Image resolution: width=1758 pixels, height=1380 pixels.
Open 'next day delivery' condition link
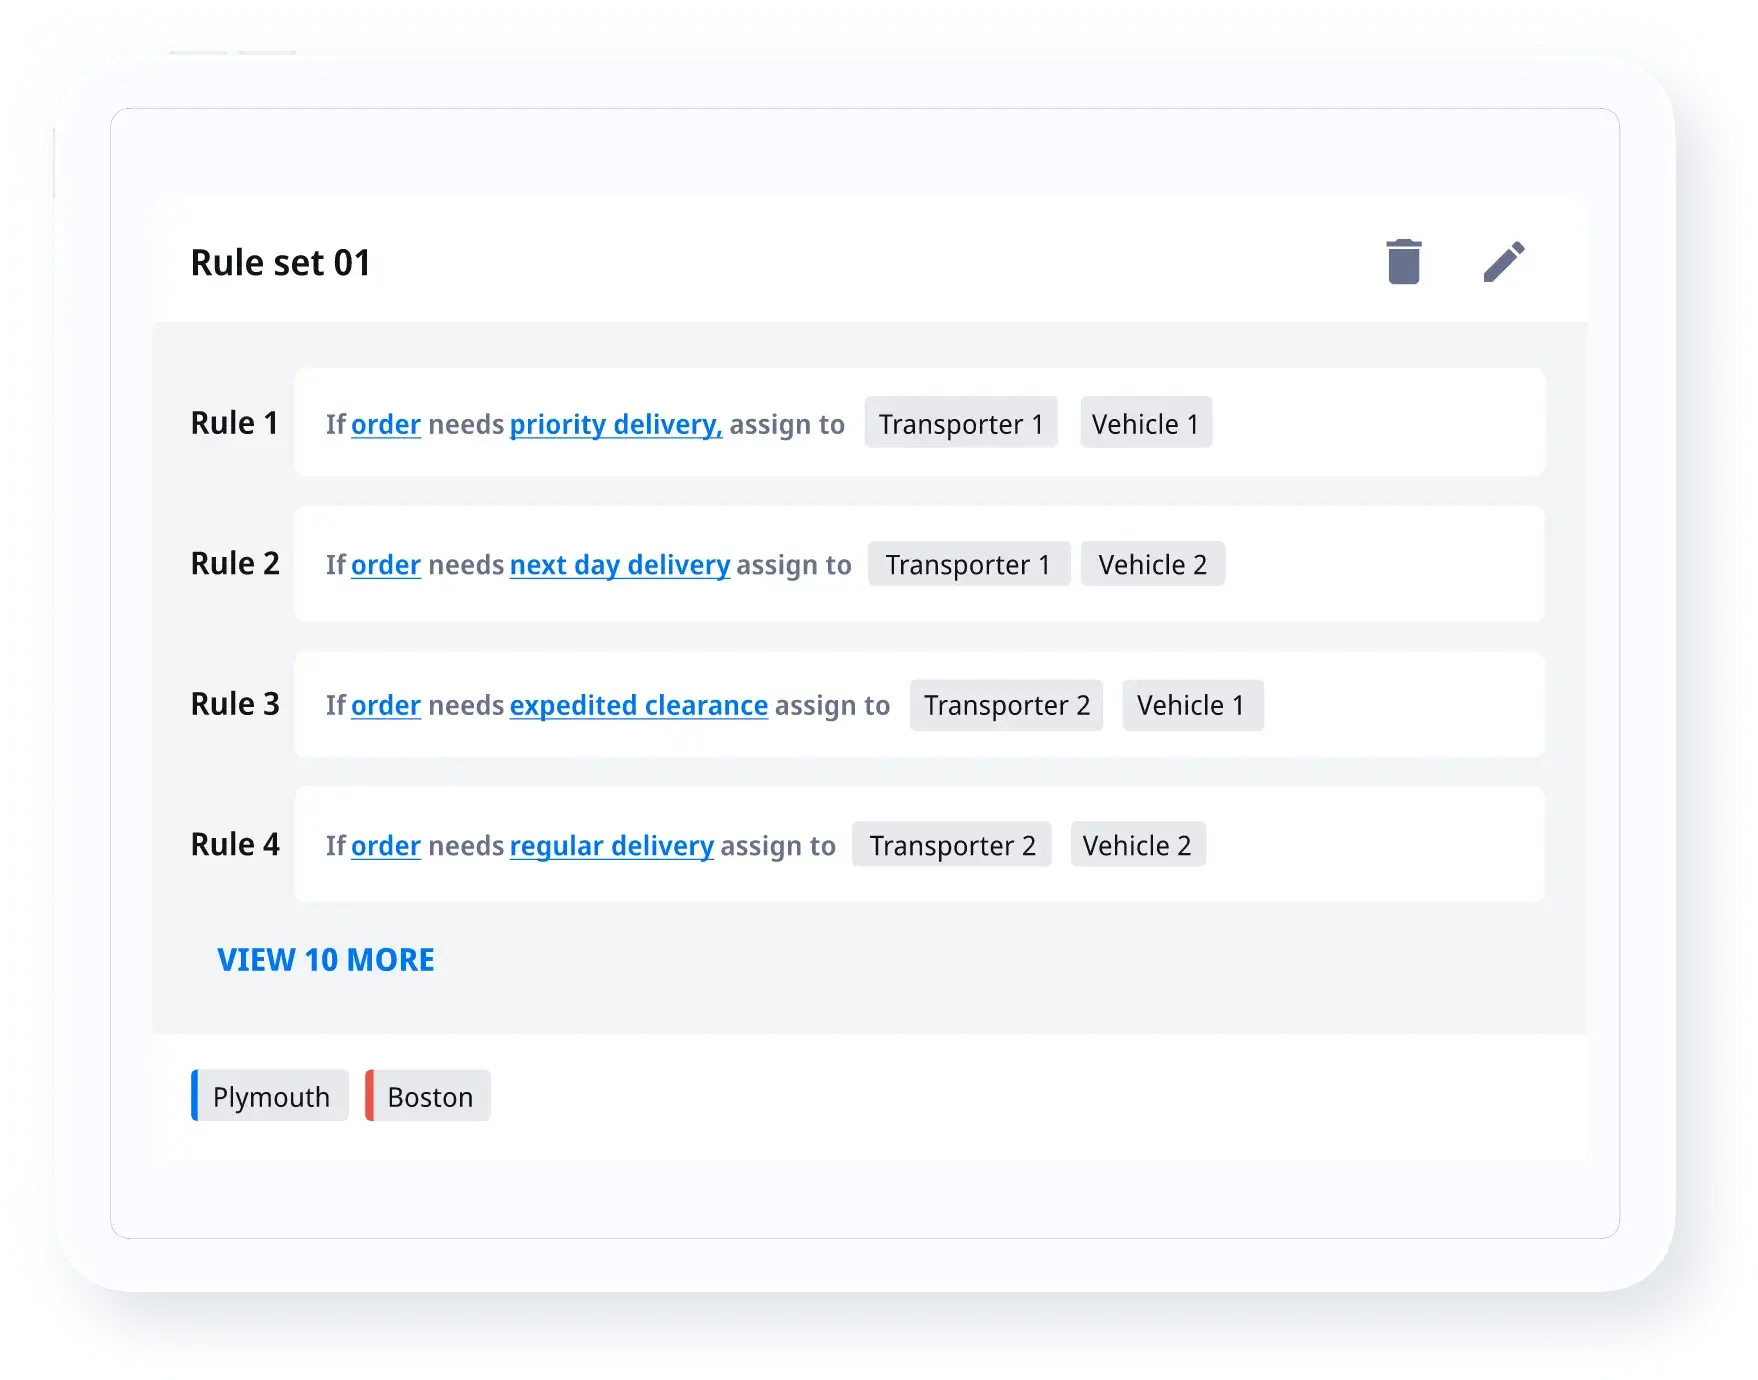click(619, 565)
